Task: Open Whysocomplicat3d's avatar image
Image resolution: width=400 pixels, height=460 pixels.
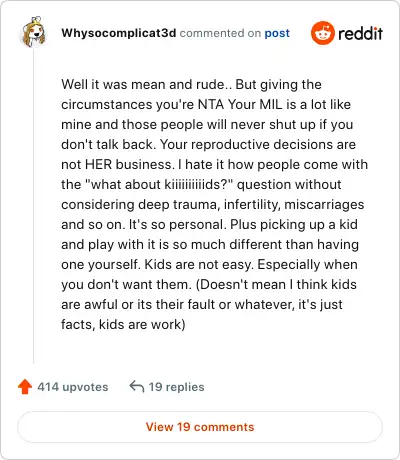Action: [33, 32]
